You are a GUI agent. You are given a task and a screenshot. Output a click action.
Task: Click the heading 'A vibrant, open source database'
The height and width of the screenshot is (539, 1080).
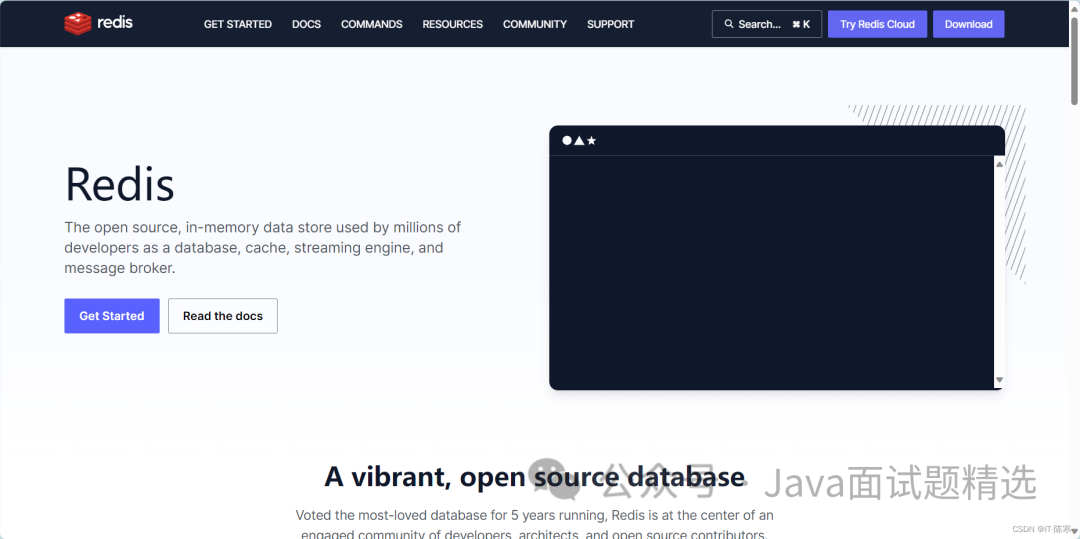click(534, 476)
